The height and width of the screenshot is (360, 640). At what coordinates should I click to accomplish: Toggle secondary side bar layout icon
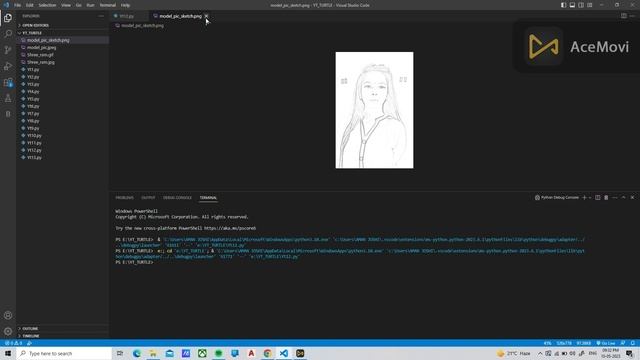pos(581,5)
